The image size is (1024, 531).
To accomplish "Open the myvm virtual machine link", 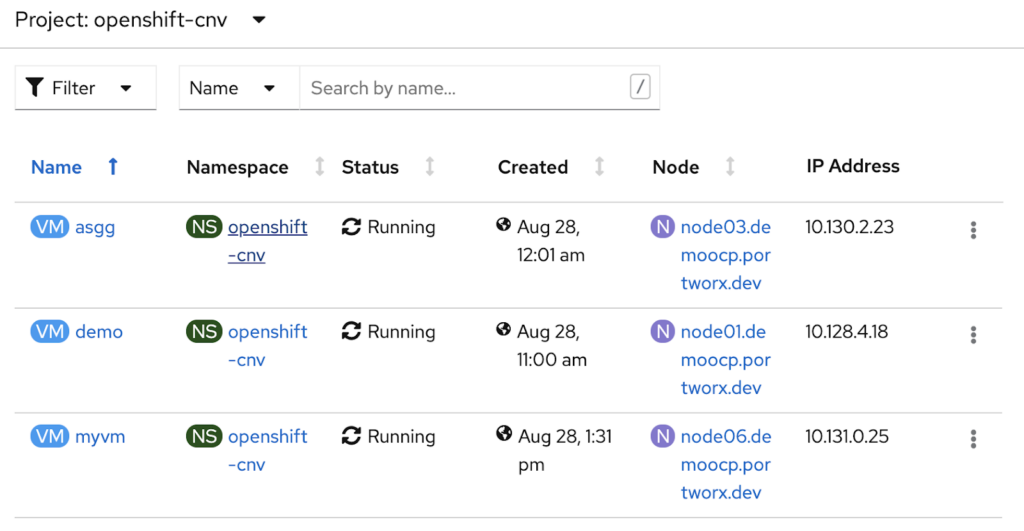I will 100,437.
